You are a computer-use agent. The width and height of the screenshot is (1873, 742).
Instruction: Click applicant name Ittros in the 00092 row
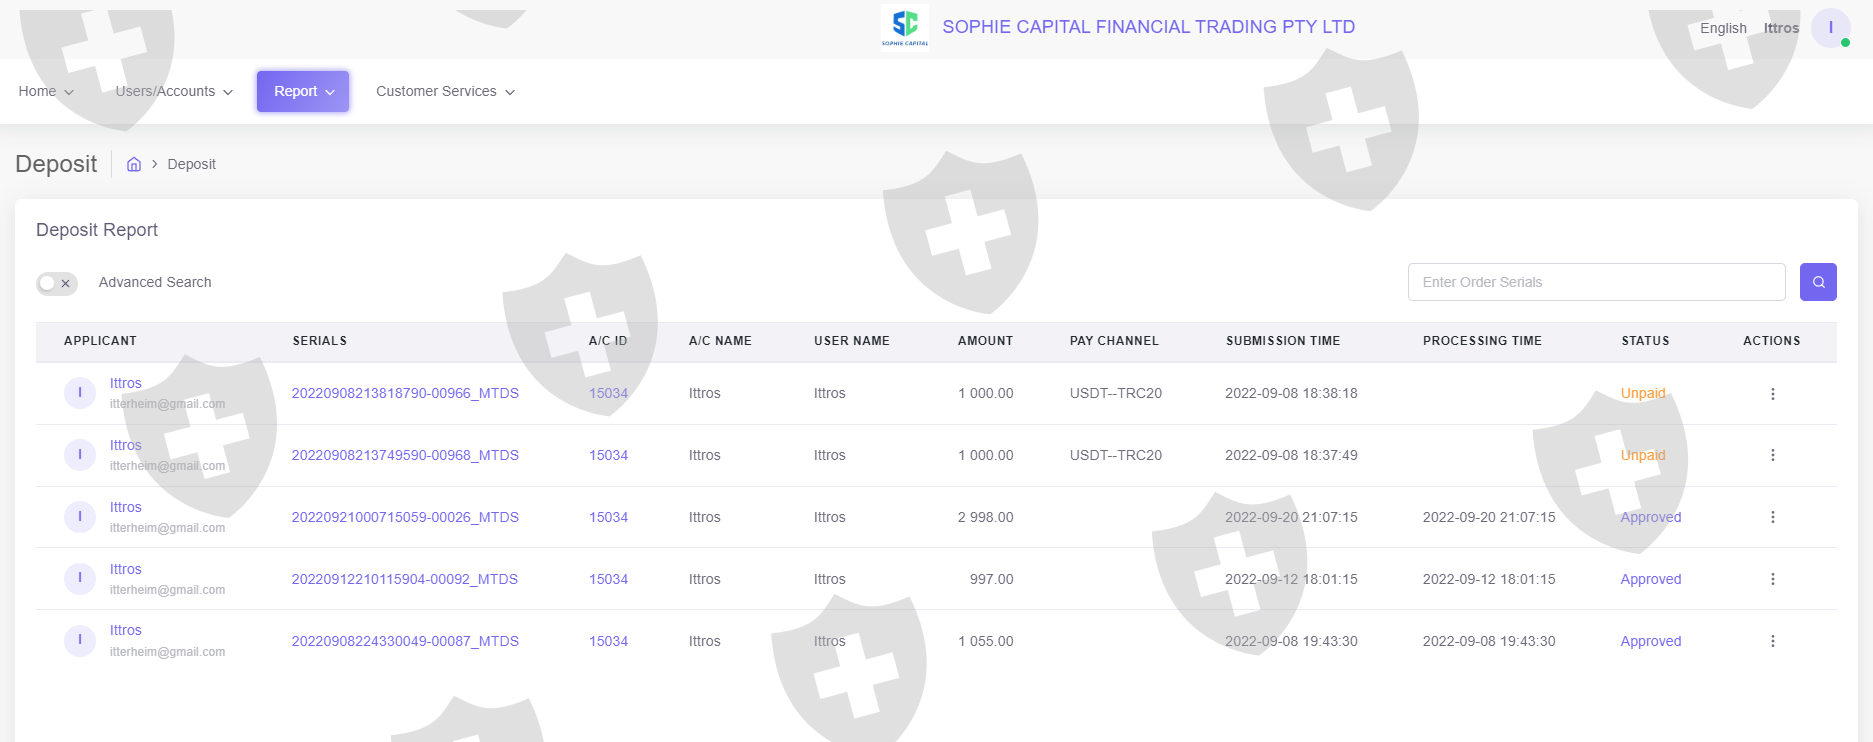126,569
